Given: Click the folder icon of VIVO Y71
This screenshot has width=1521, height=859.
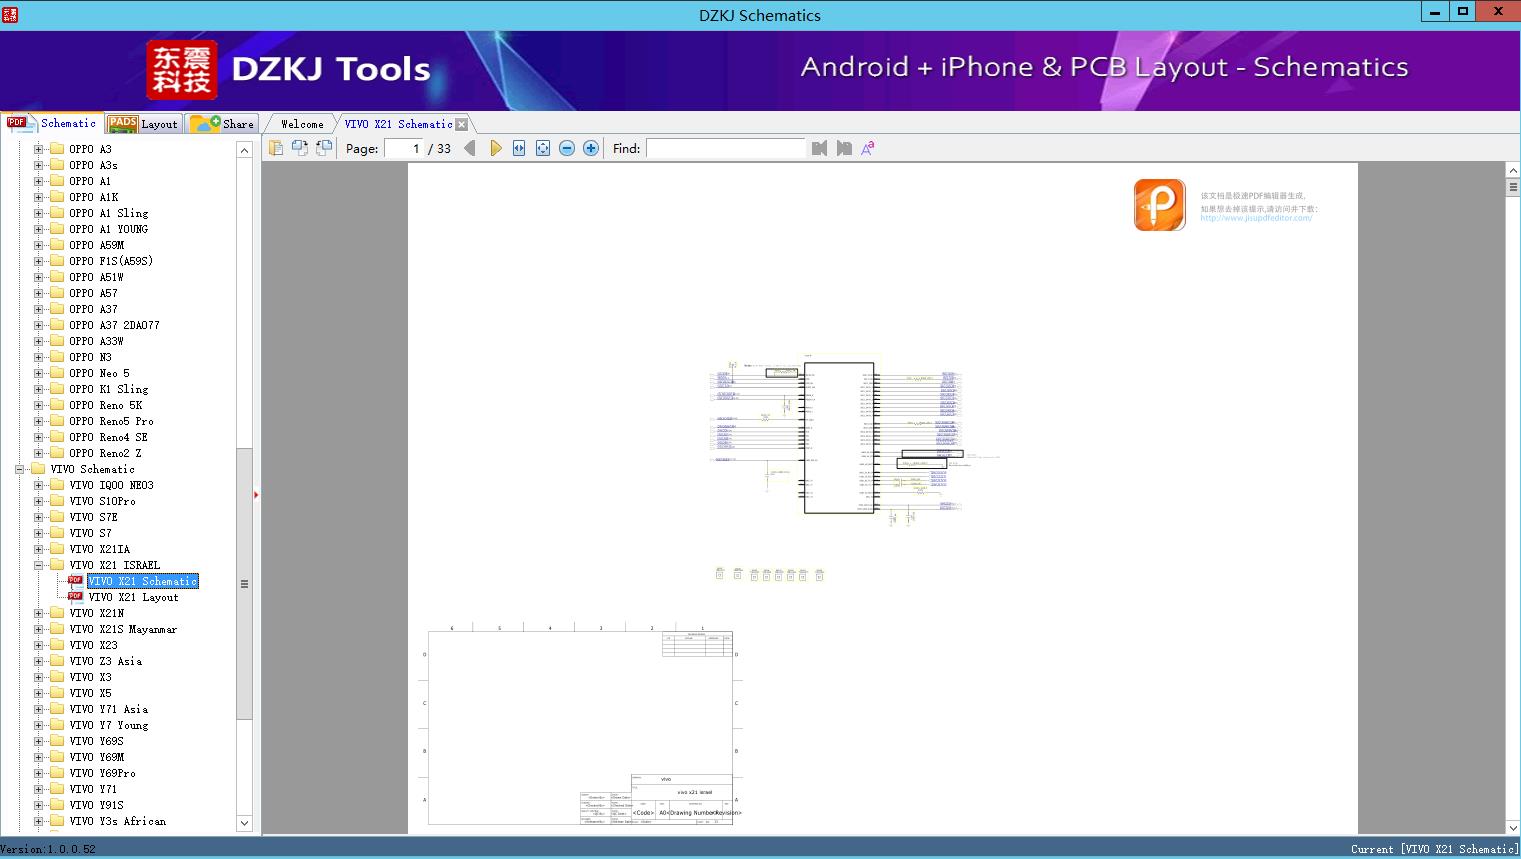Looking at the screenshot, I should coord(57,789).
